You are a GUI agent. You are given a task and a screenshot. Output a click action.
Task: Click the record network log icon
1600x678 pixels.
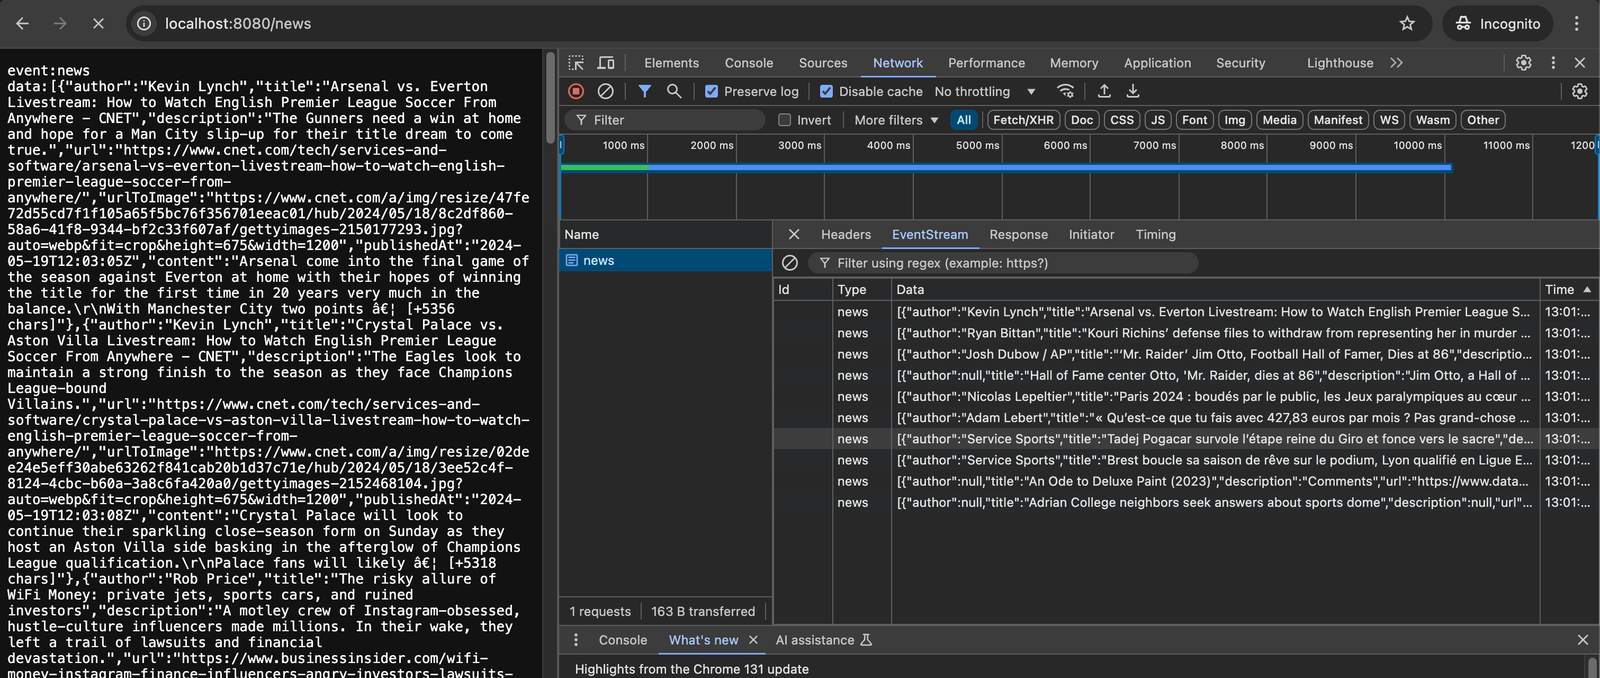coord(576,91)
